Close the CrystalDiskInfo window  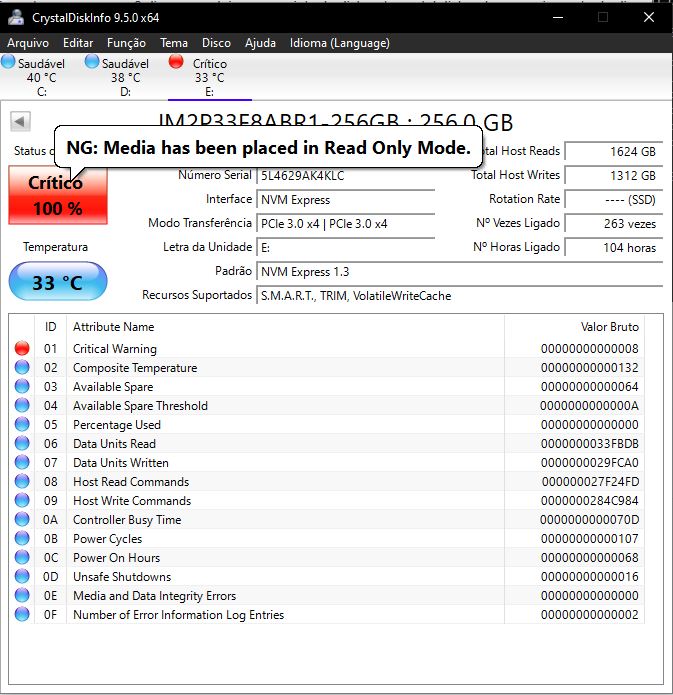tap(649, 17)
